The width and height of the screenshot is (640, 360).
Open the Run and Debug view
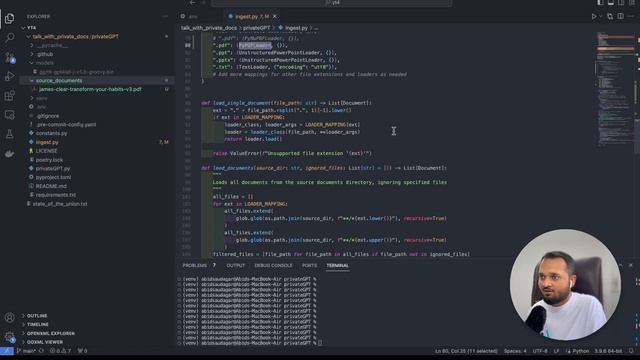point(9,76)
